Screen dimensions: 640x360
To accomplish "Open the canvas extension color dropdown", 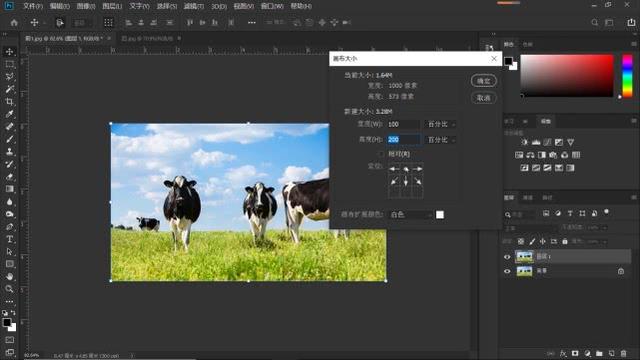I will tap(410, 215).
